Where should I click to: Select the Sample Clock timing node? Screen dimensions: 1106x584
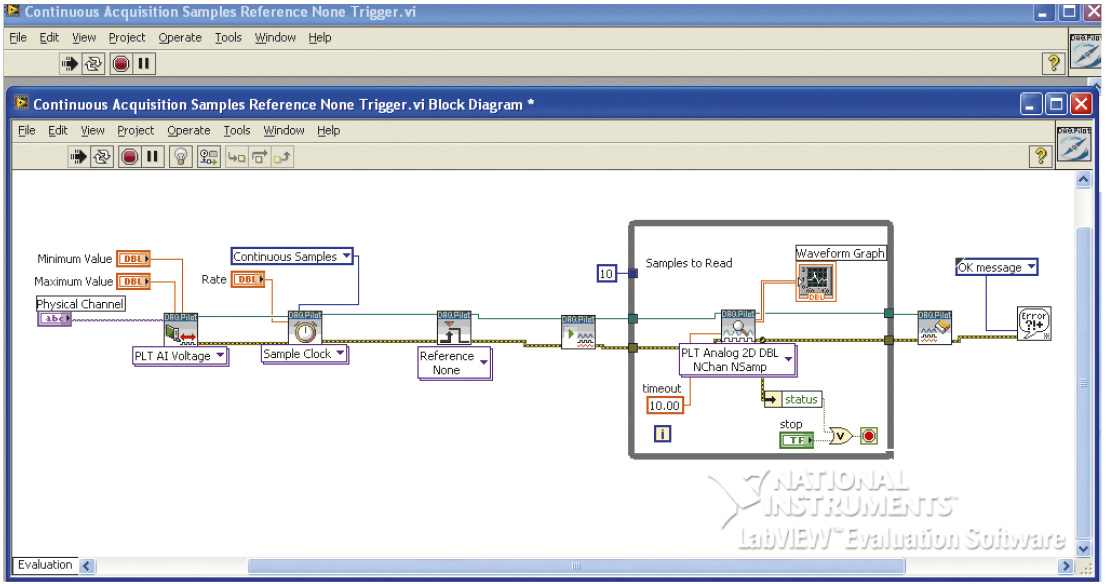click(x=305, y=328)
